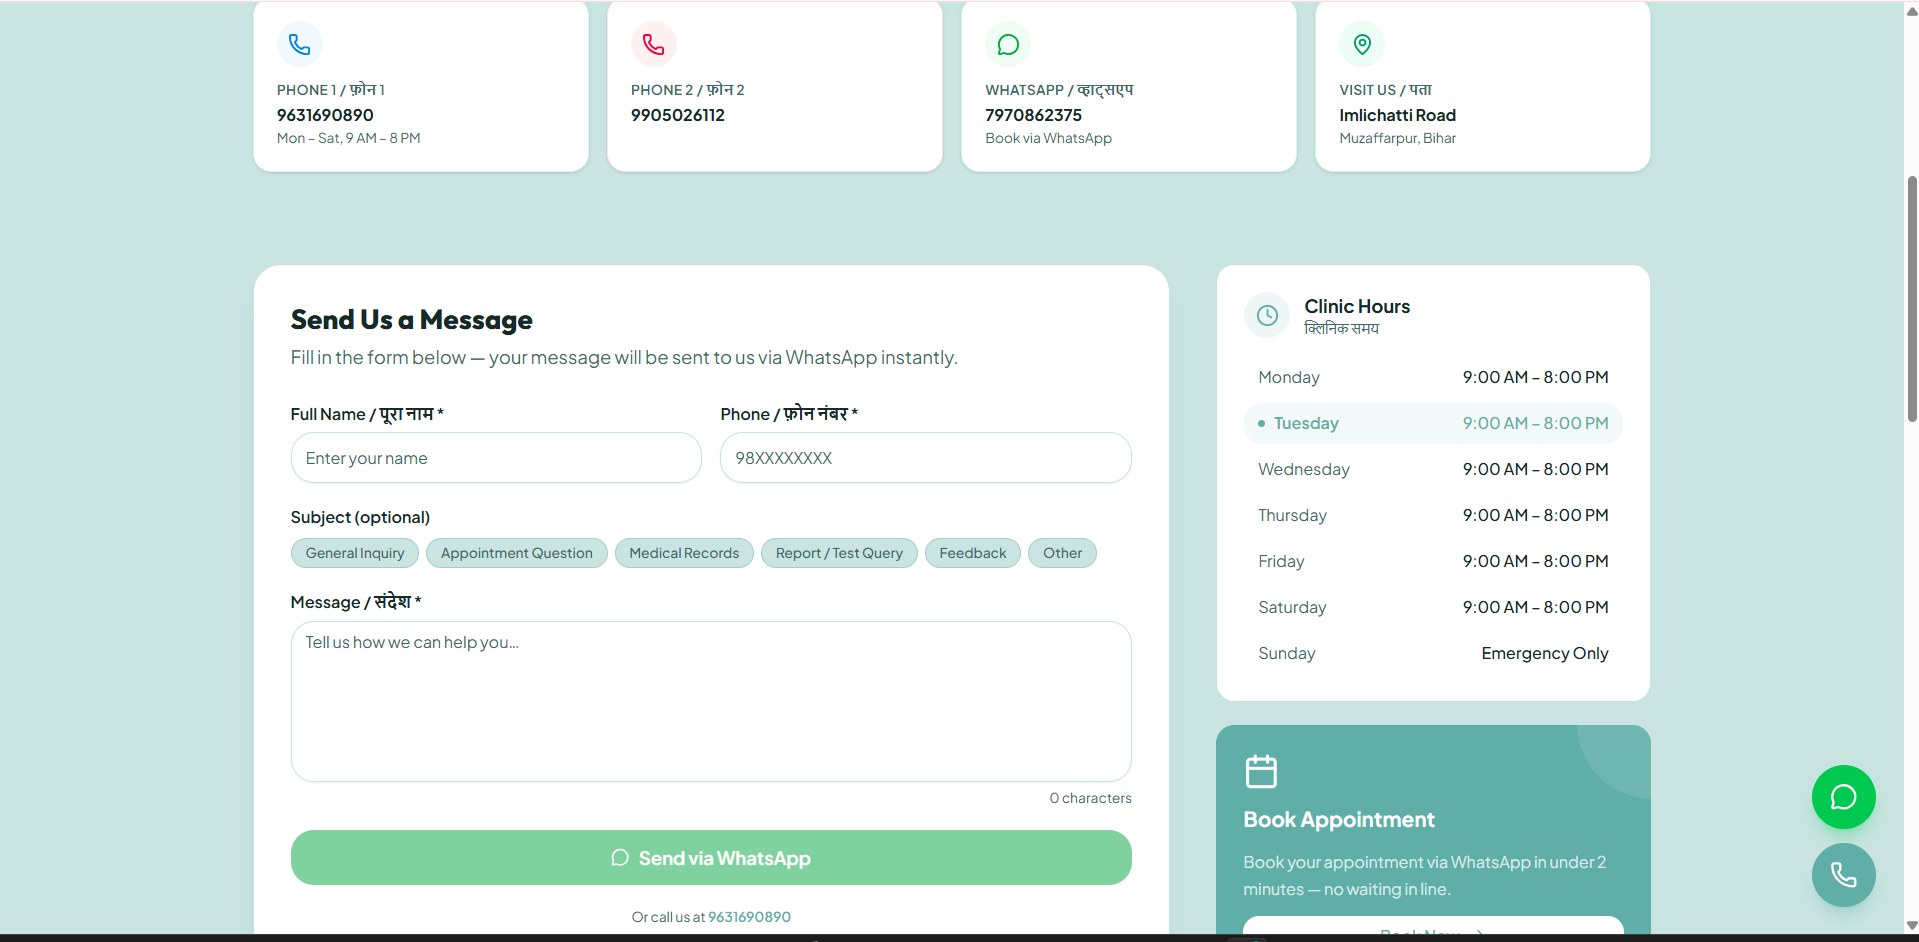Screen dimensions: 1919x942
Task: Choose the Other subject chip
Action: click(1062, 553)
